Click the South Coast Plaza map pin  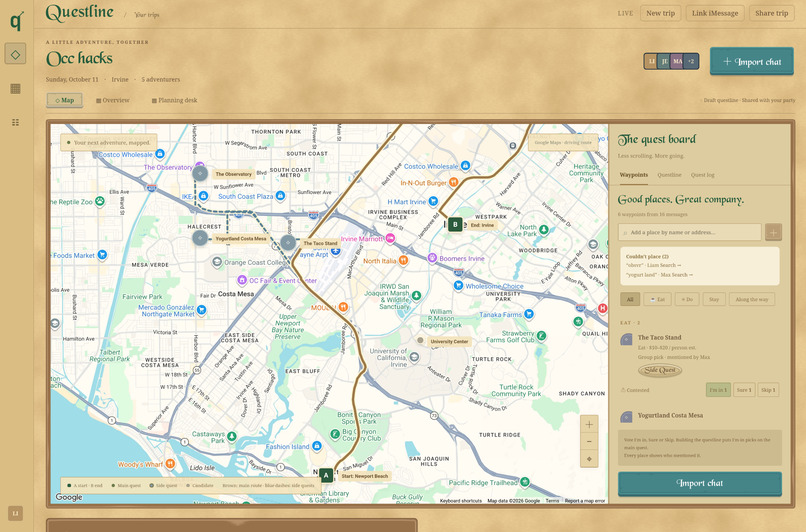tap(280, 196)
